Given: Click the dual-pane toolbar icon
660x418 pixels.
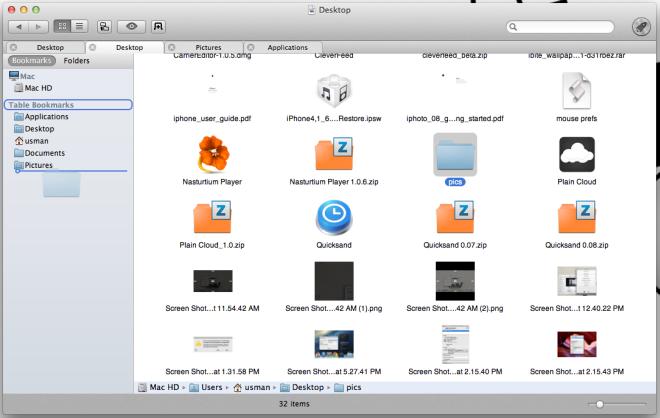Looking at the screenshot, I should click(x=104, y=27).
